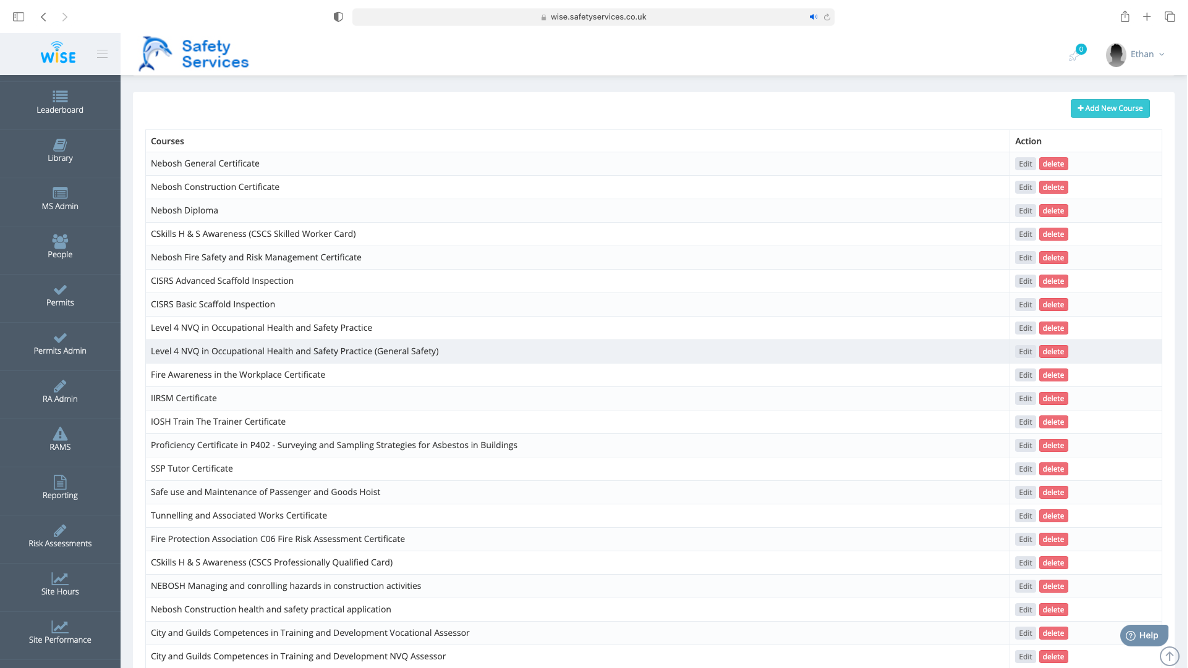
Task: Edit Fire Awareness in the Workplace Certificate
Action: 1025,375
